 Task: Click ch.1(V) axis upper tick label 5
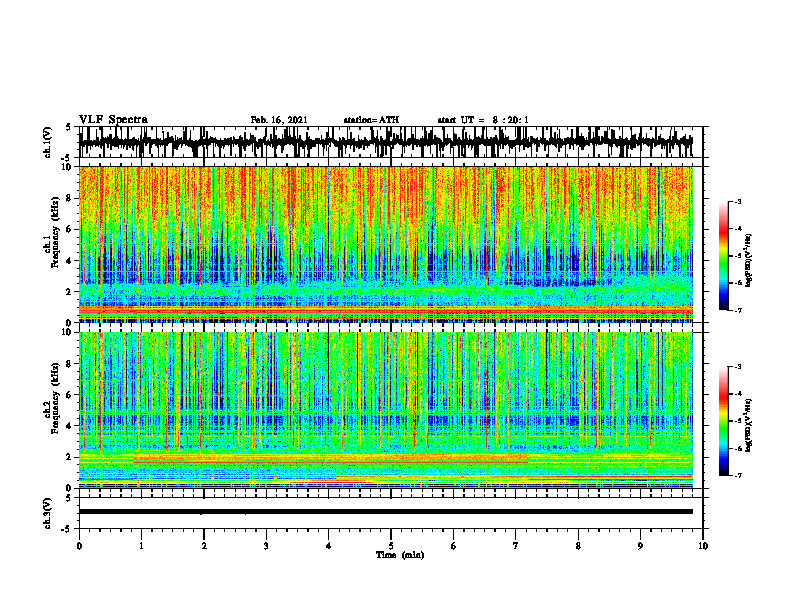[x=68, y=127]
